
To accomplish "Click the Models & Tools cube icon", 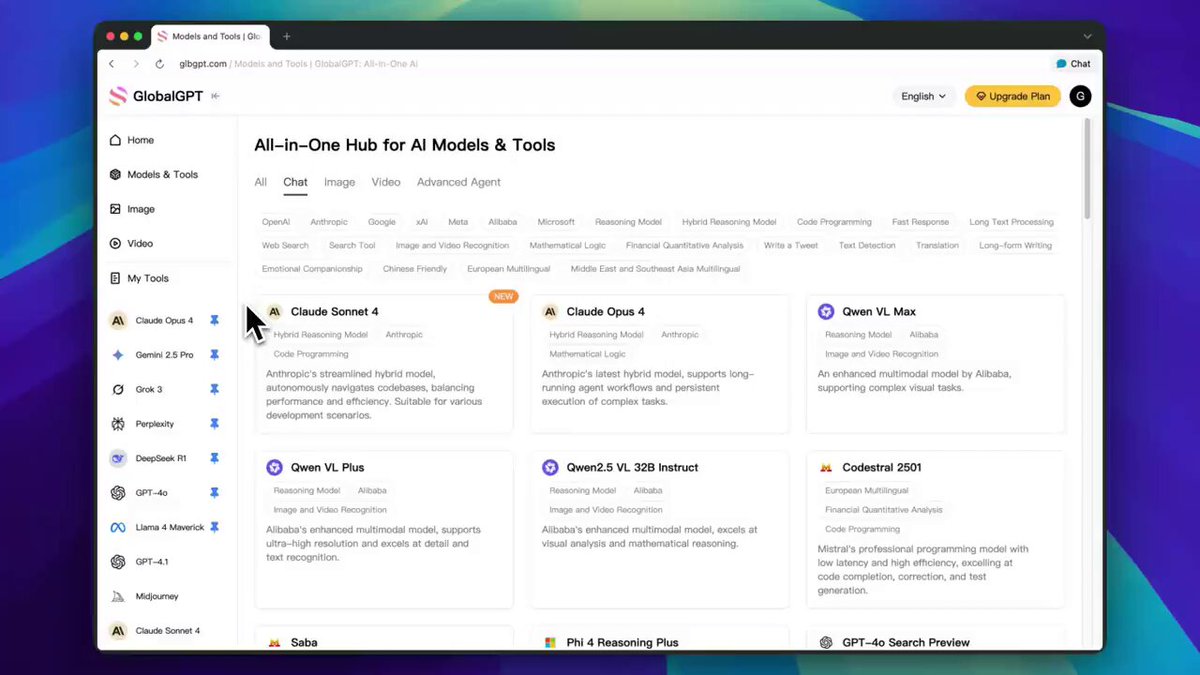I will coord(116,174).
